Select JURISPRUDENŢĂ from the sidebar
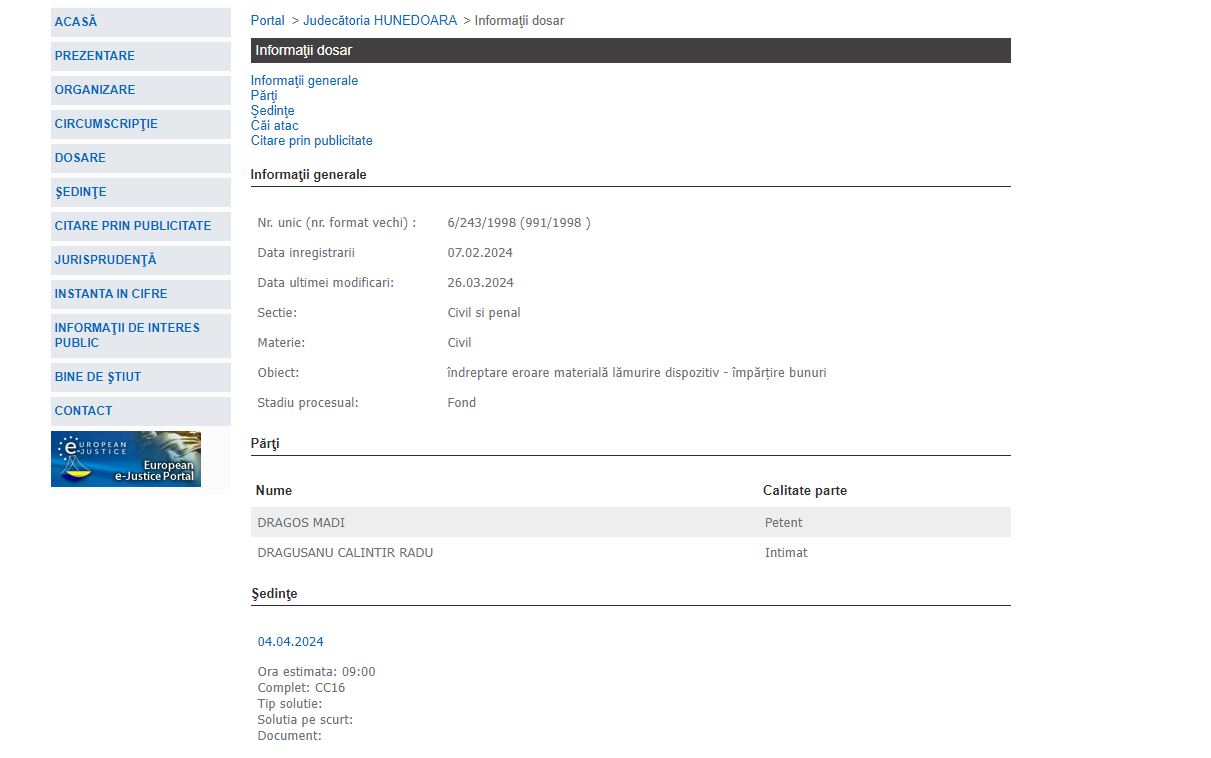This screenshot has height=758, width=1211. (x=105, y=260)
